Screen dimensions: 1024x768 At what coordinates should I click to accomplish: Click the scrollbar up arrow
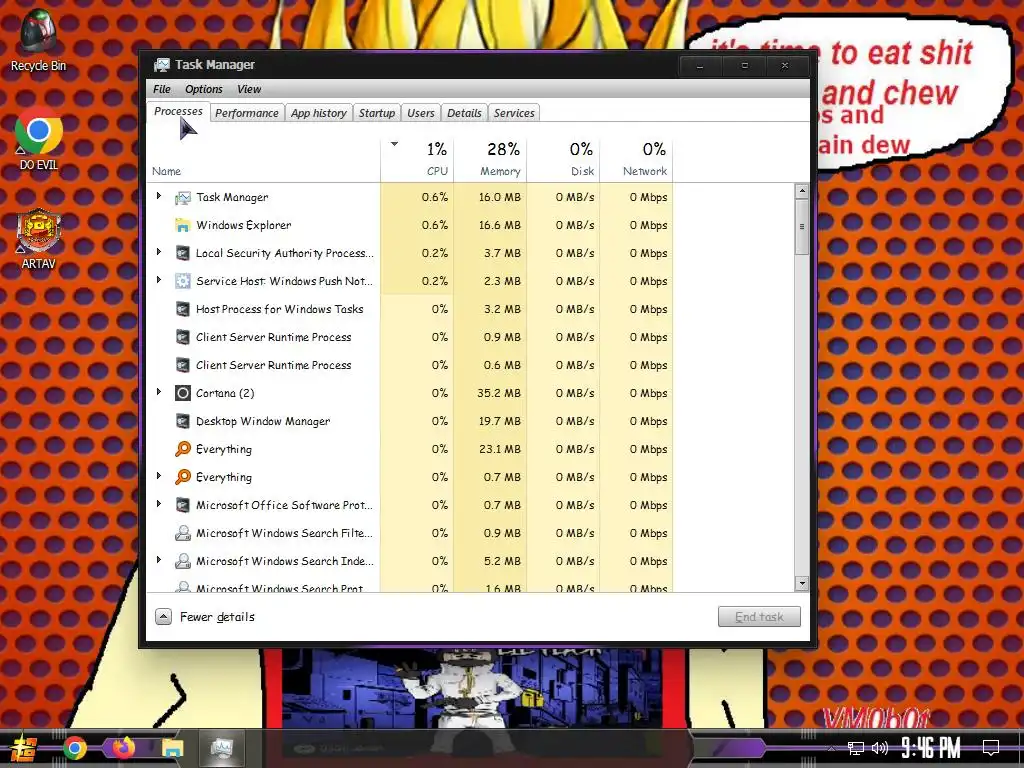click(802, 191)
